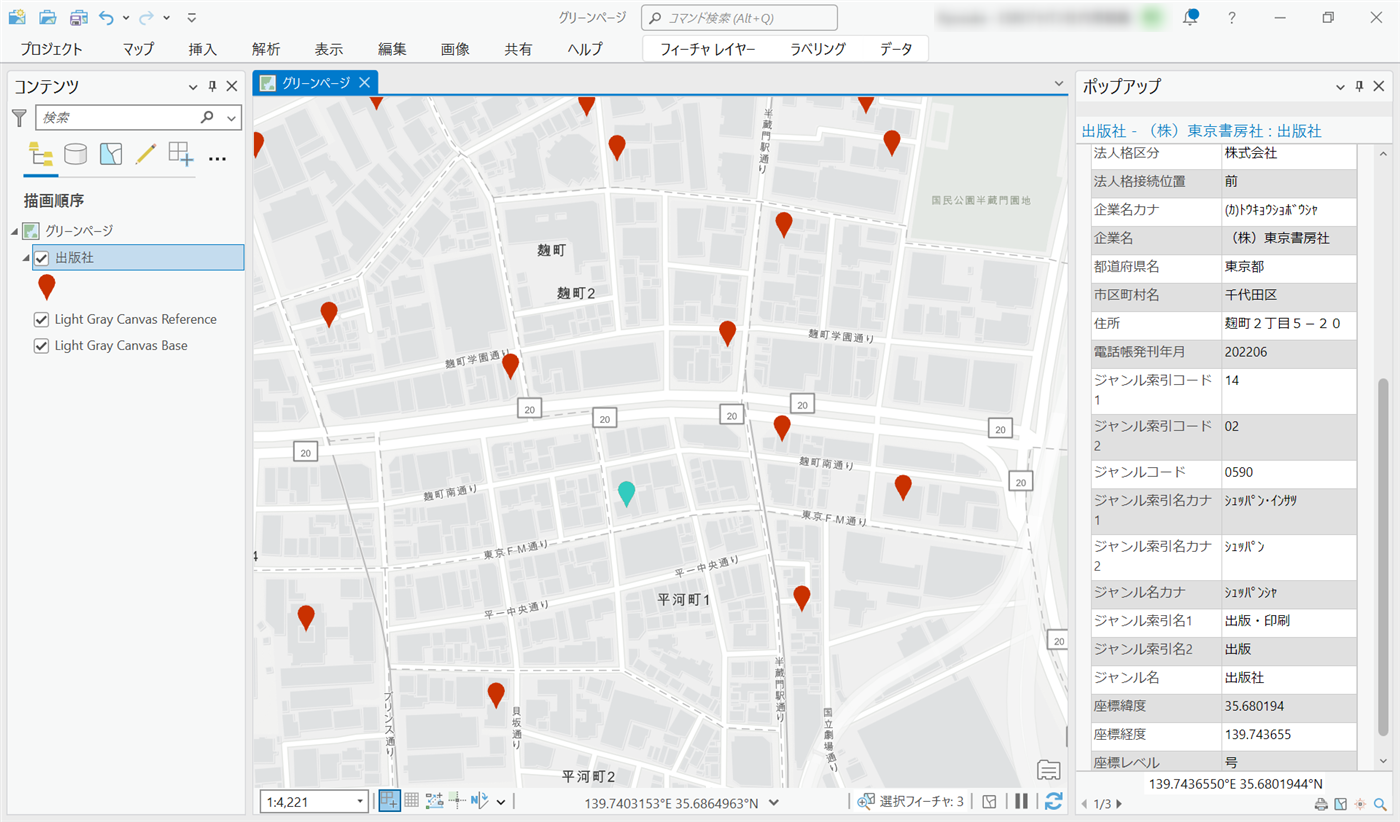
Task: Click the List By Editing pencil icon
Action: [x=146, y=154]
